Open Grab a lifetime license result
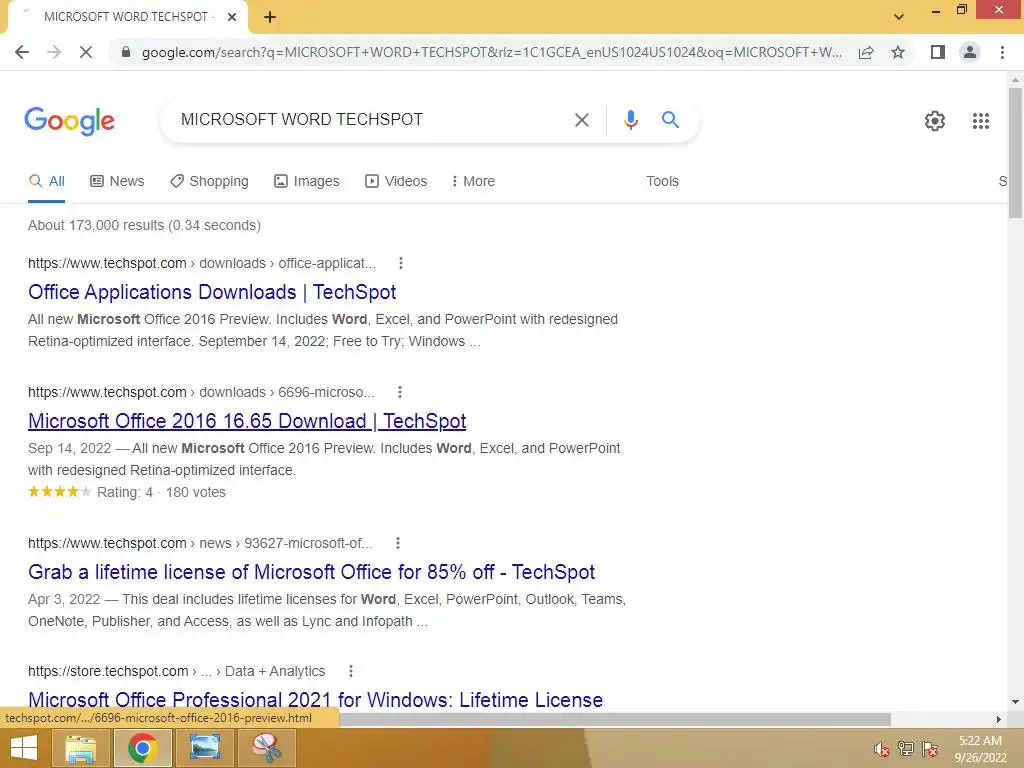The width and height of the screenshot is (1024, 768). tap(312, 572)
